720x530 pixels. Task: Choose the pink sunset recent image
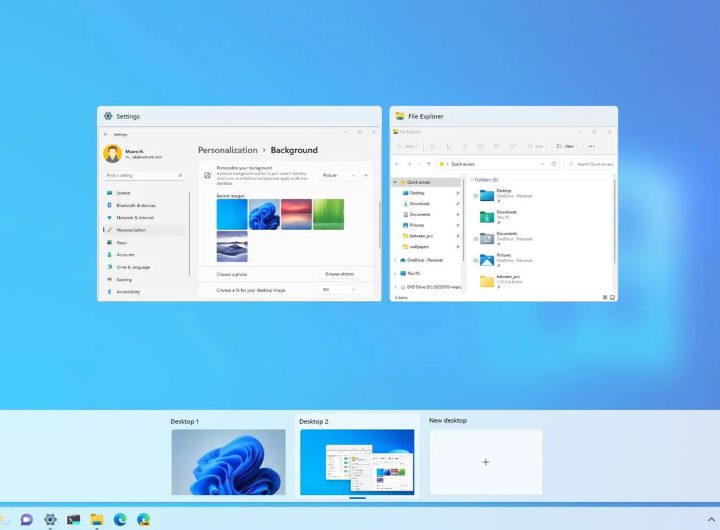point(296,214)
